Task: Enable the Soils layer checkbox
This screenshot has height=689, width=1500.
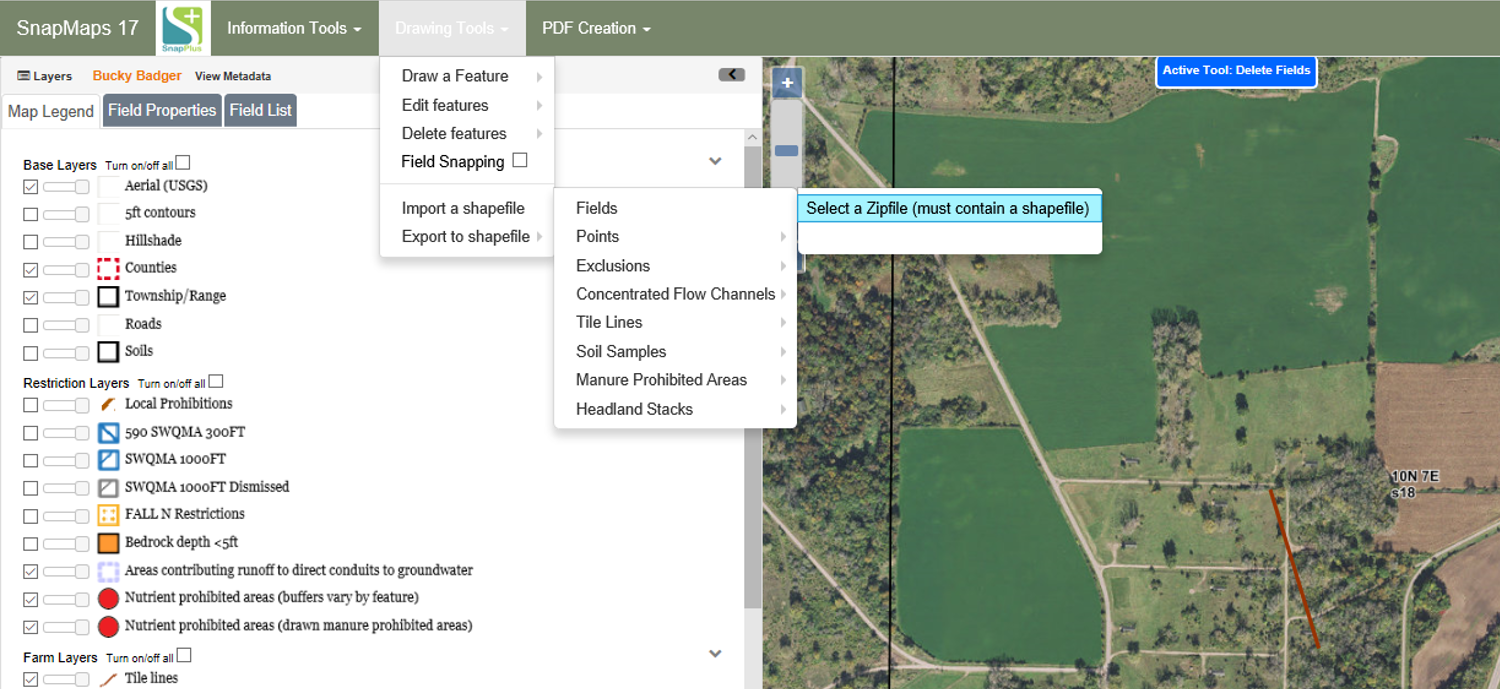Action: click(30, 353)
